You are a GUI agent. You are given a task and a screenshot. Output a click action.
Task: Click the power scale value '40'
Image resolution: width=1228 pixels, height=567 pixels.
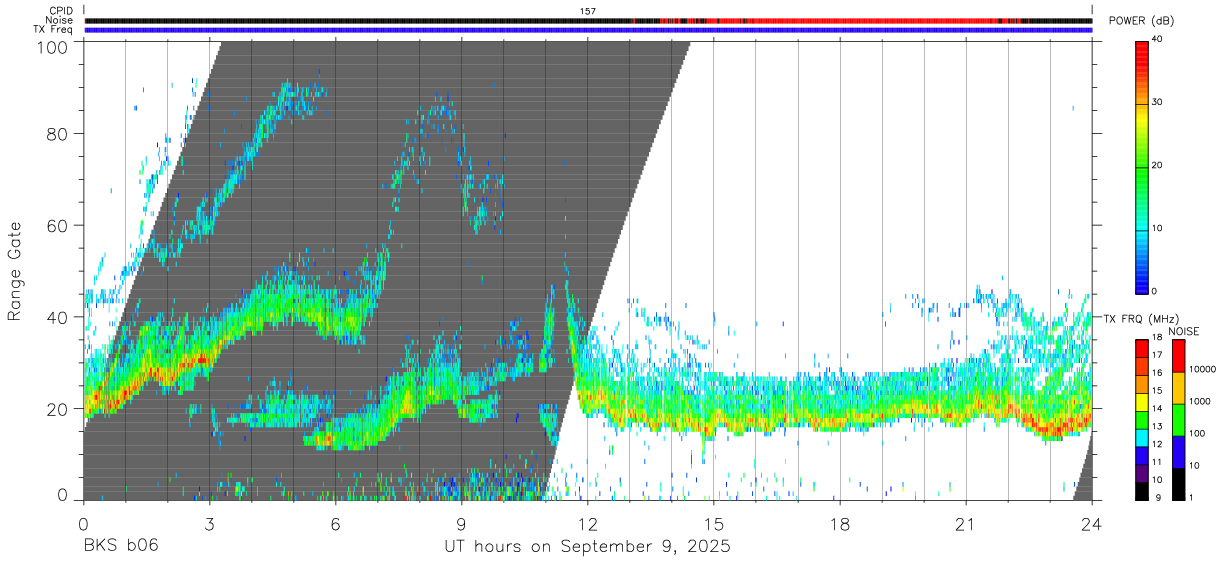[x=1159, y=40]
